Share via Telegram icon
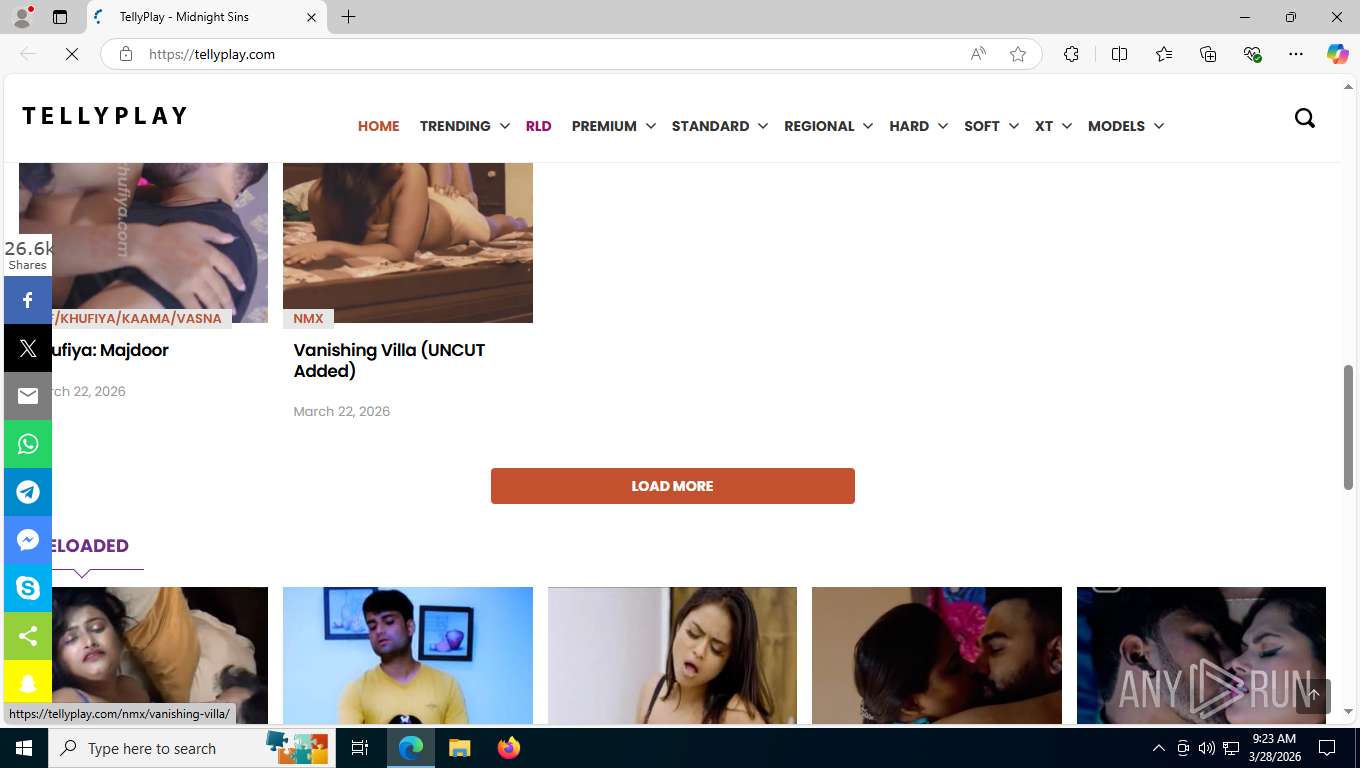Screen dimensions: 1360x768 click(x=28, y=492)
